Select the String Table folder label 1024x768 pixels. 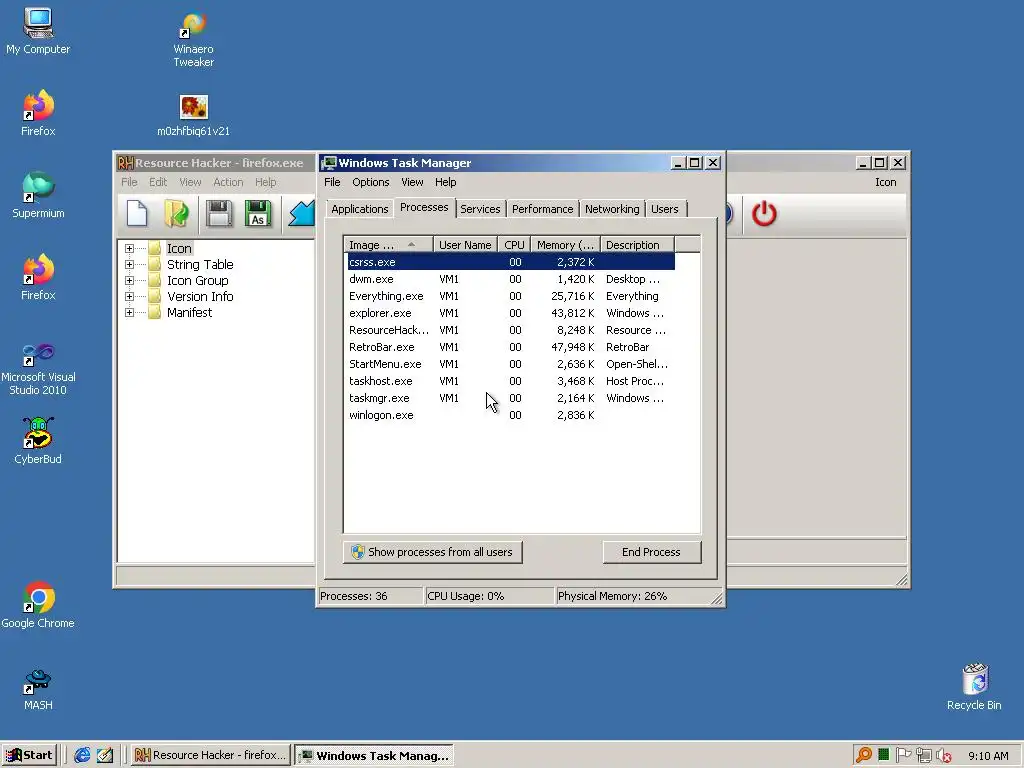(200, 264)
